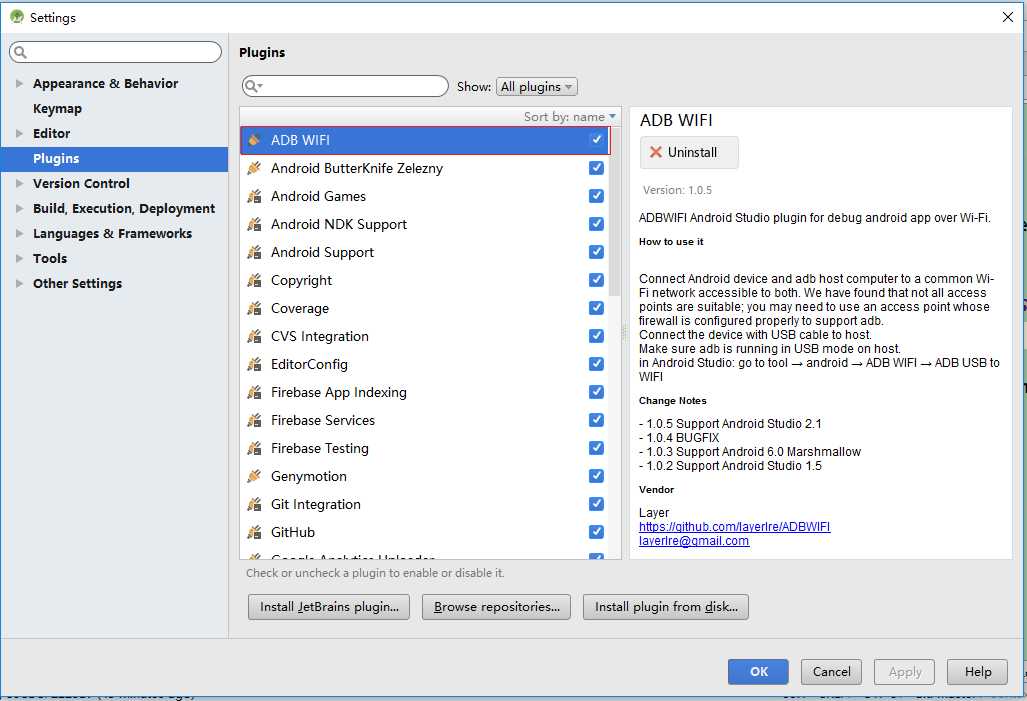Click the red X uninstall icon
The height and width of the screenshot is (701, 1027).
click(x=655, y=152)
